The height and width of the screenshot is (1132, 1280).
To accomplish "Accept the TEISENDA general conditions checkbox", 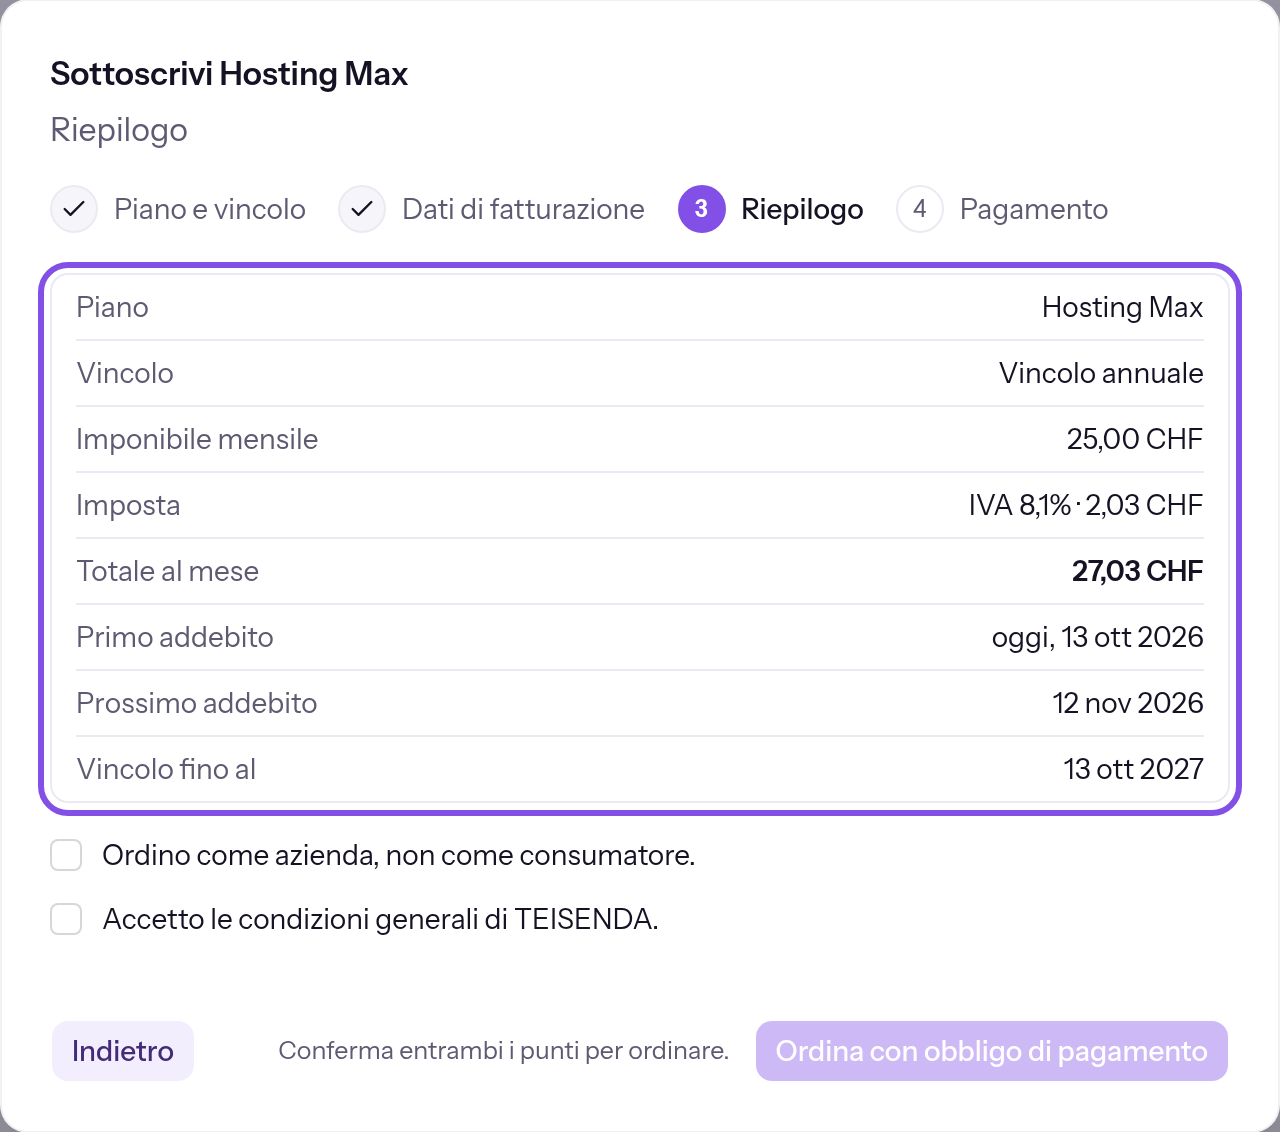I will click(66, 919).
